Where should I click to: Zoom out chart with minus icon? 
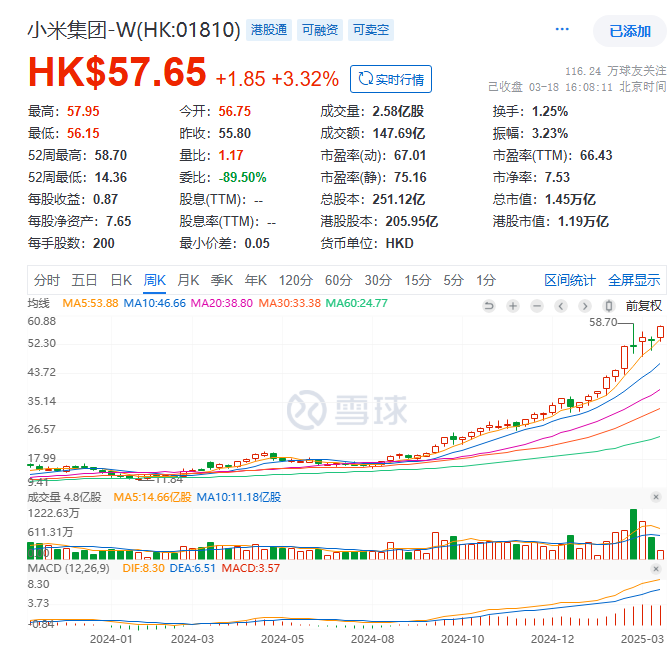[x=537, y=306]
